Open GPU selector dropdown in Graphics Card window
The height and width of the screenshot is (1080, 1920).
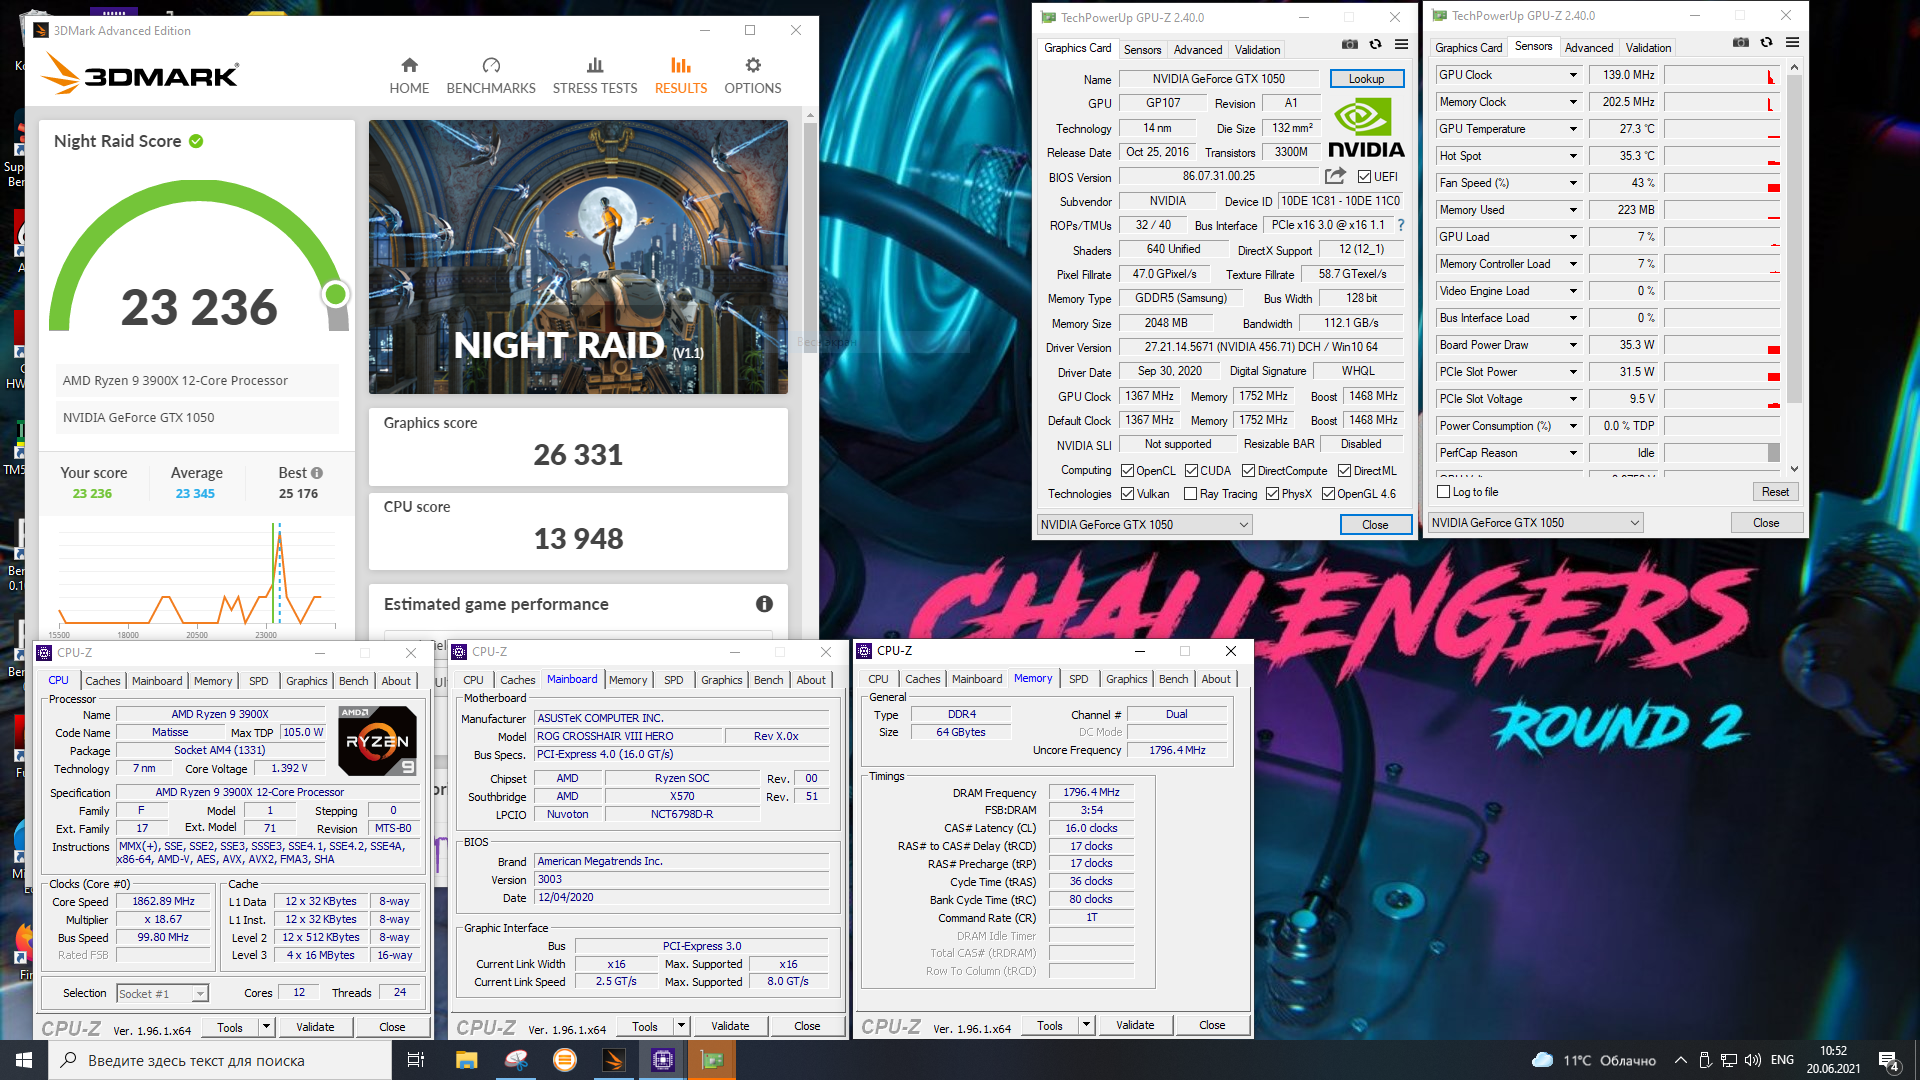[x=1144, y=525]
